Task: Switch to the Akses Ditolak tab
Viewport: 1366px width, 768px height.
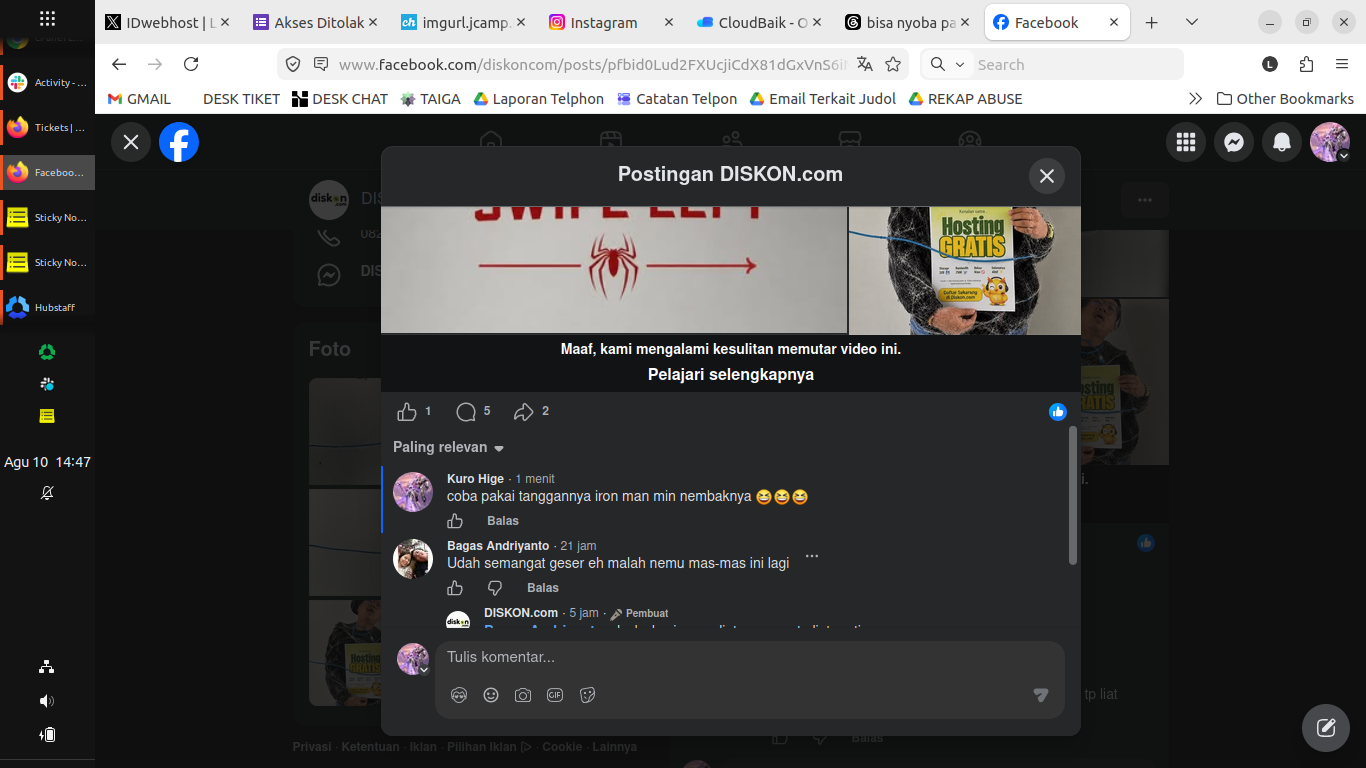Action: point(315,22)
